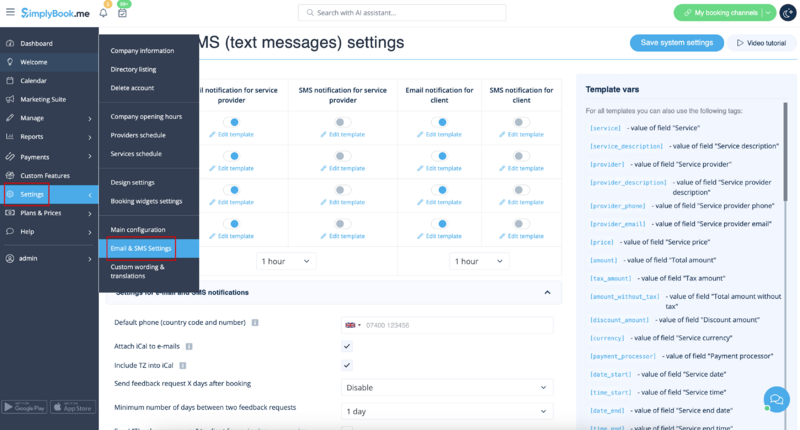Viewport: 800px width, 430px height.
Task: Open My booking channels dropdown arrow
Action: click(768, 13)
